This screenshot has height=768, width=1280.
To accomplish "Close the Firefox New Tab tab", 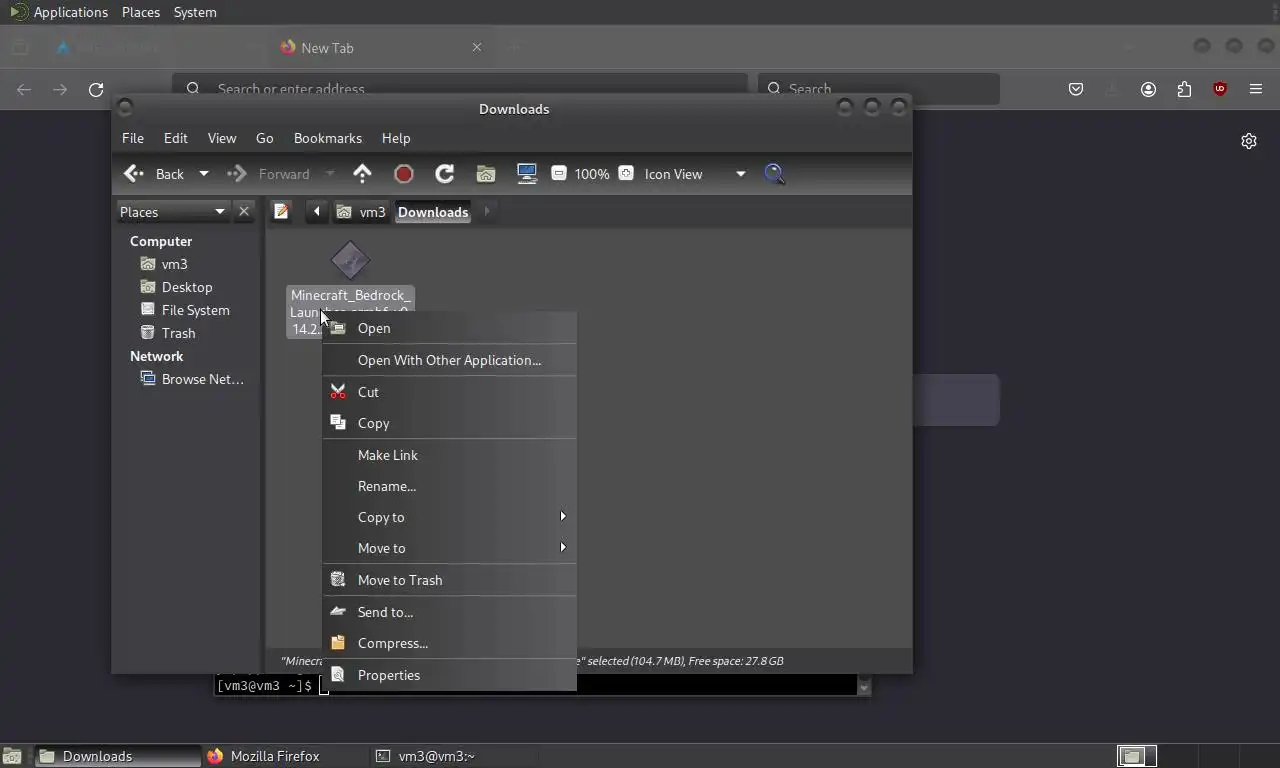I will coord(477,47).
